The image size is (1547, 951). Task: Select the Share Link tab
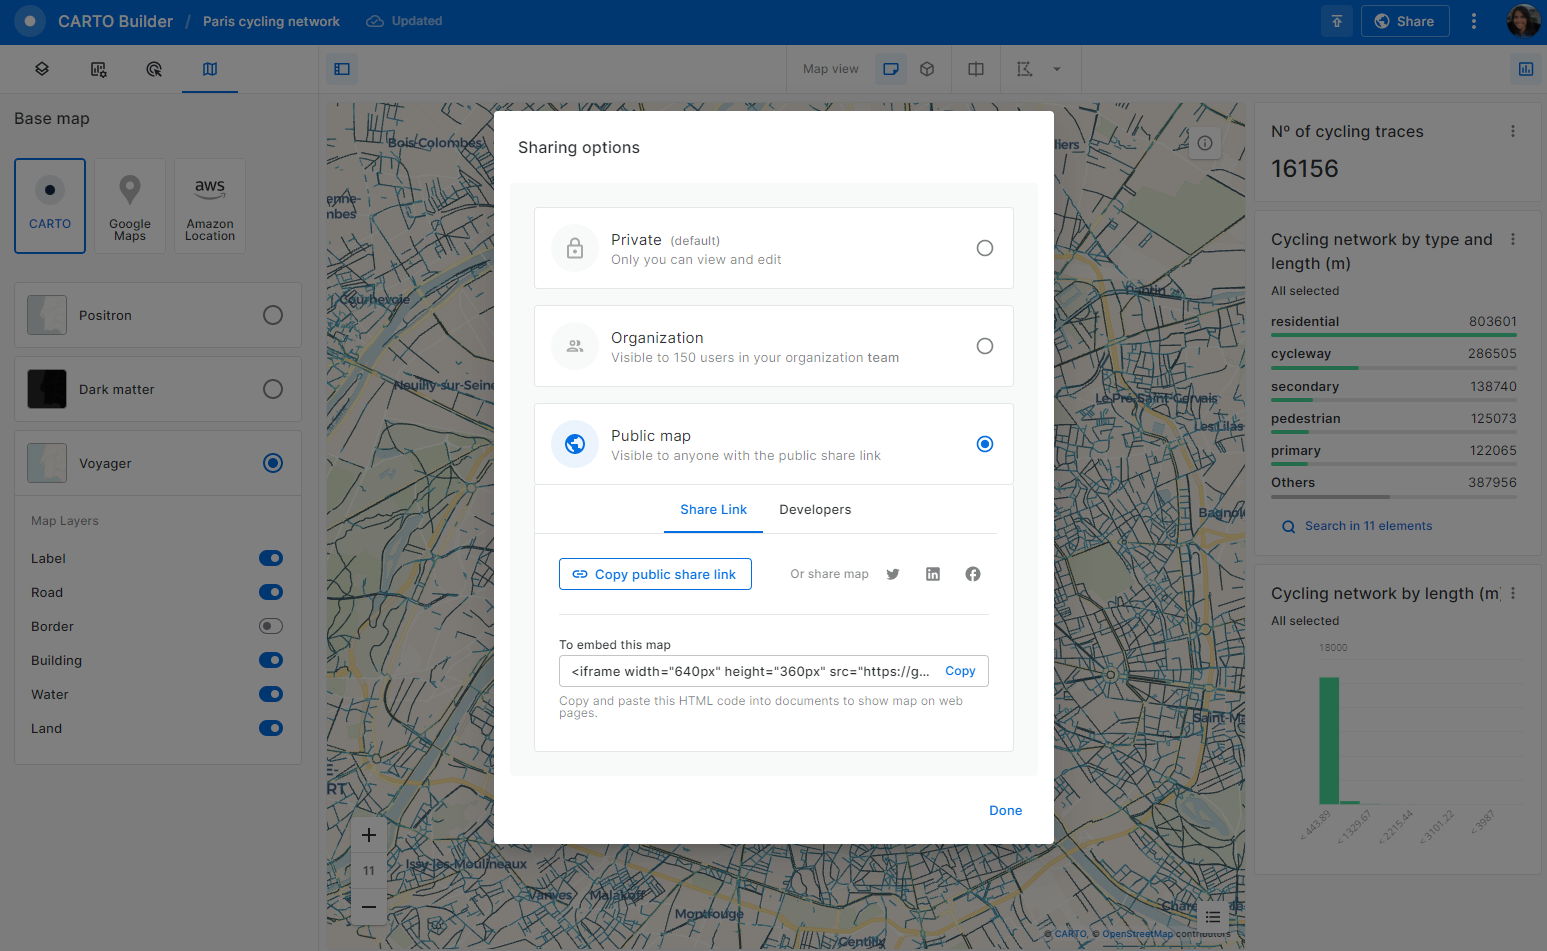click(713, 509)
